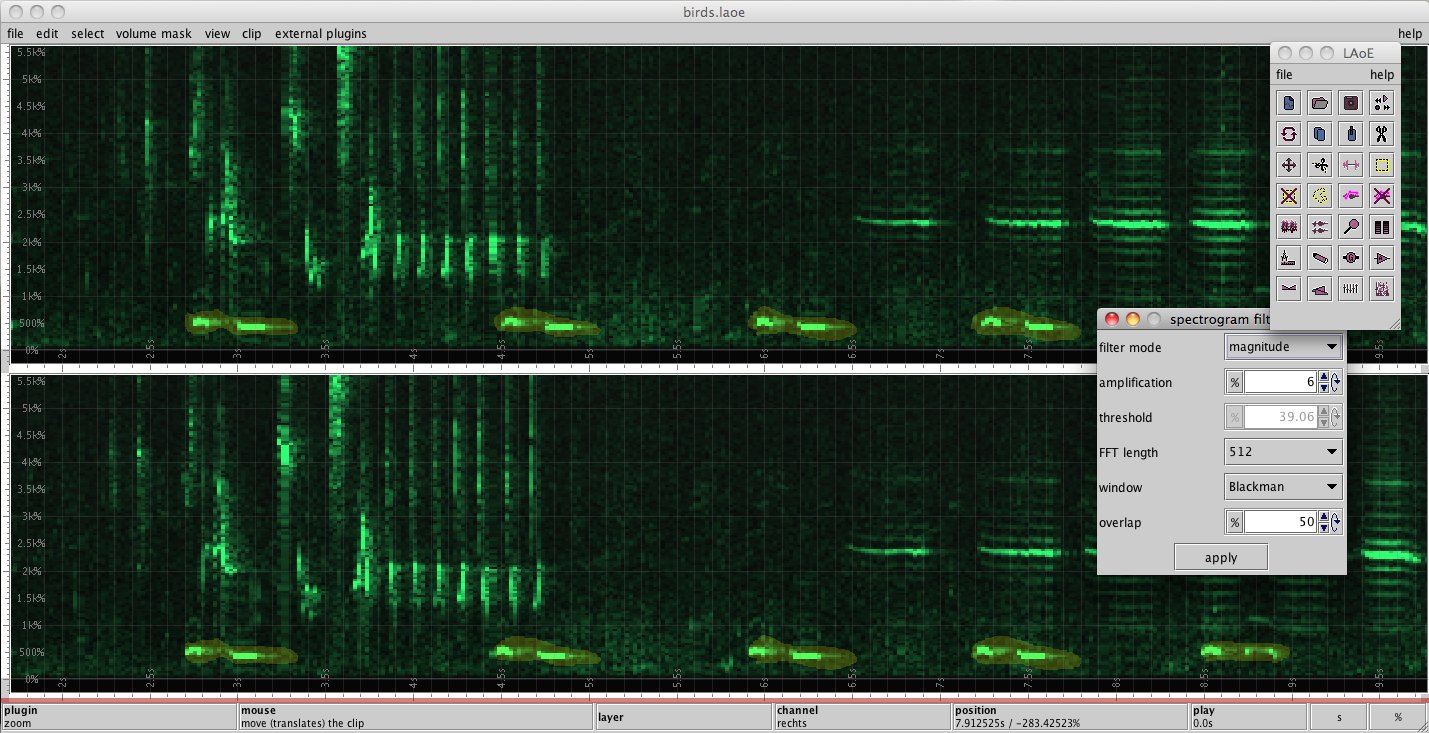This screenshot has height=733, width=1429.
Task: Expand the FFT length dropdown set to 512
Action: pyautogui.click(x=1284, y=452)
